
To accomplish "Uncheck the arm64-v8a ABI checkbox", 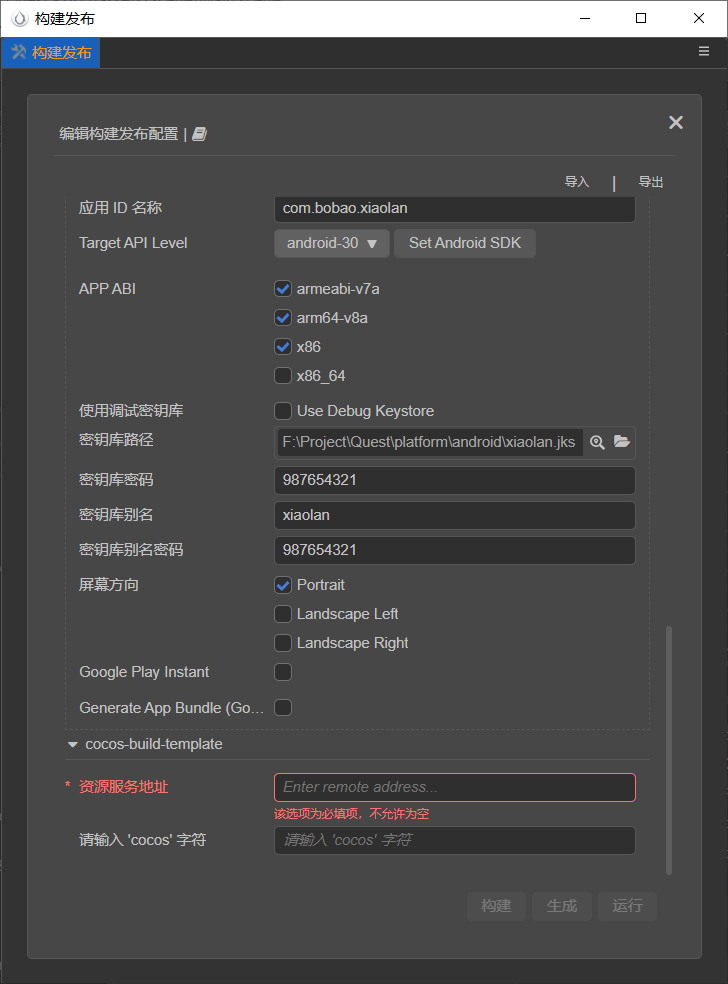I will click(x=283, y=318).
